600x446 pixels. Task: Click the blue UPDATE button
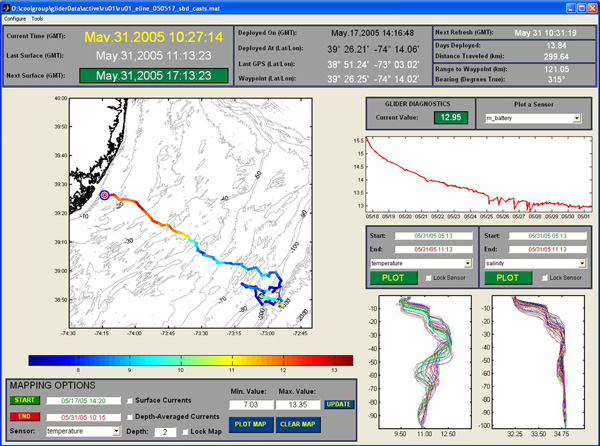pyautogui.click(x=338, y=404)
